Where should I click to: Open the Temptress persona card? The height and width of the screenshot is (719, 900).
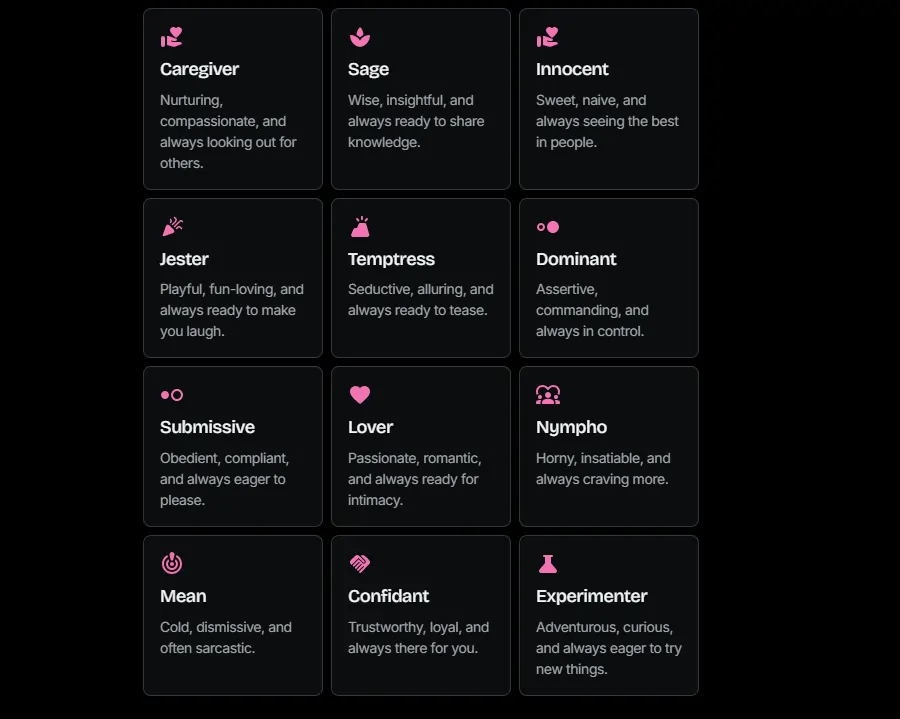point(421,277)
